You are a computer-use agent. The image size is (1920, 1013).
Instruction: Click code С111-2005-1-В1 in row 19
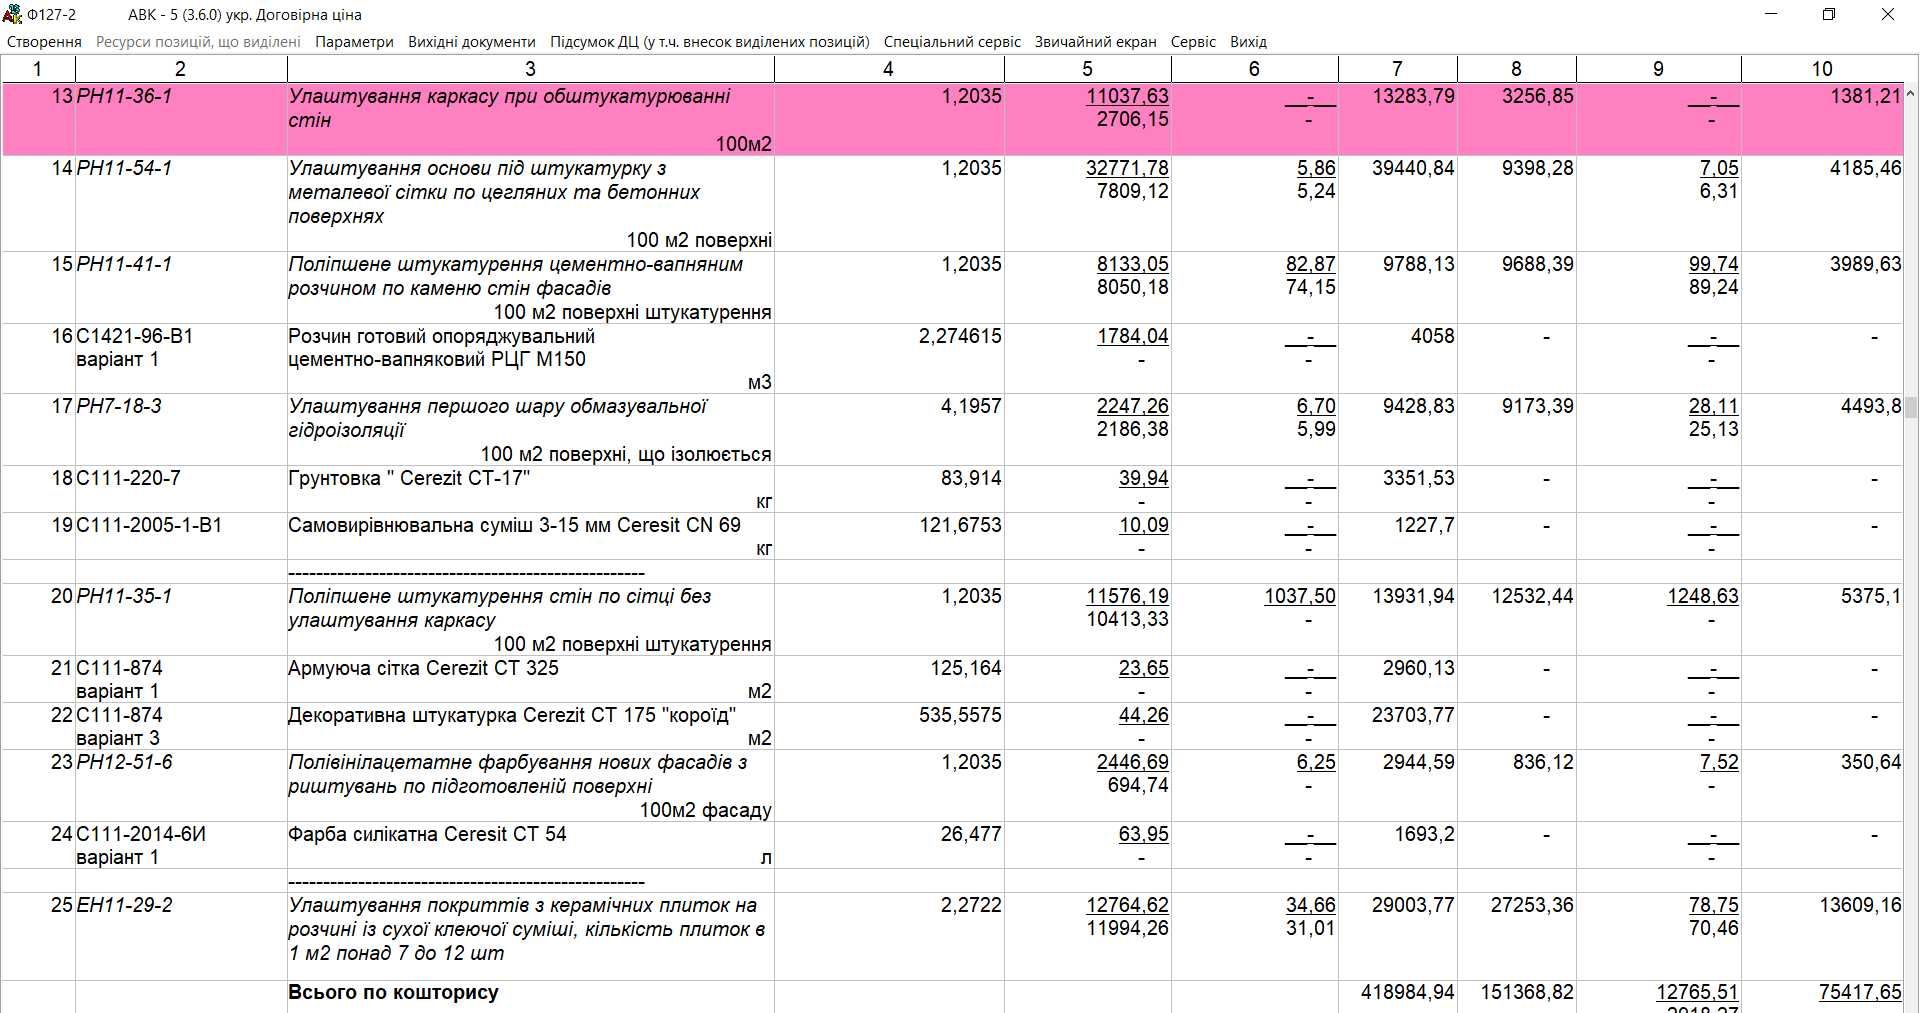(149, 525)
